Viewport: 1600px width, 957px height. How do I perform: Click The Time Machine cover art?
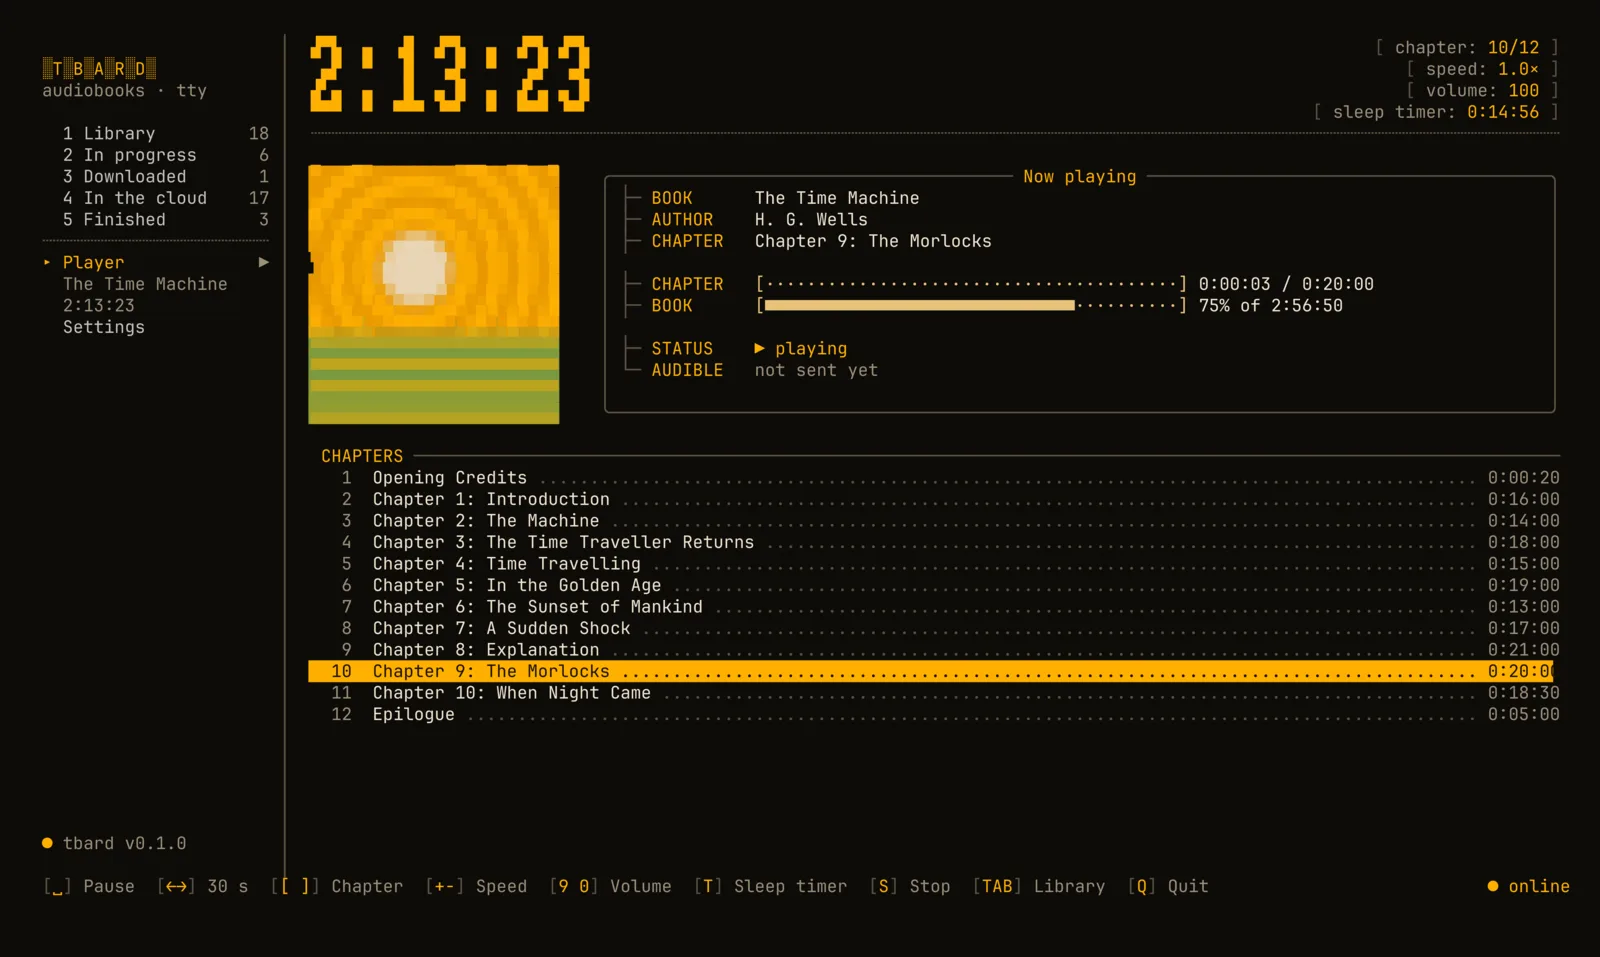[434, 294]
